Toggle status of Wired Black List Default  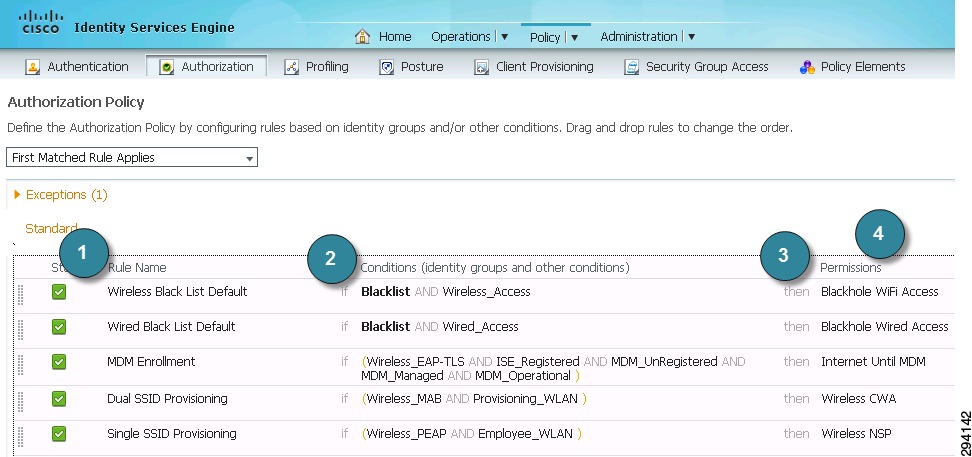pos(59,326)
